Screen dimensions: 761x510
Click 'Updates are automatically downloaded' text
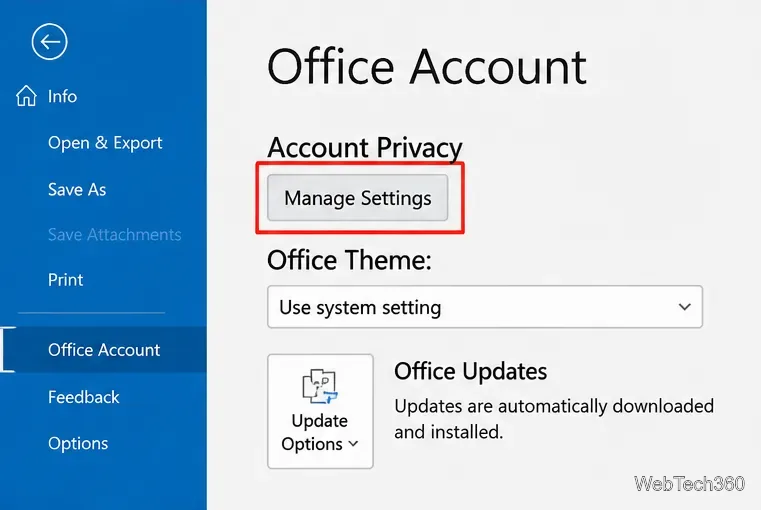pos(554,406)
